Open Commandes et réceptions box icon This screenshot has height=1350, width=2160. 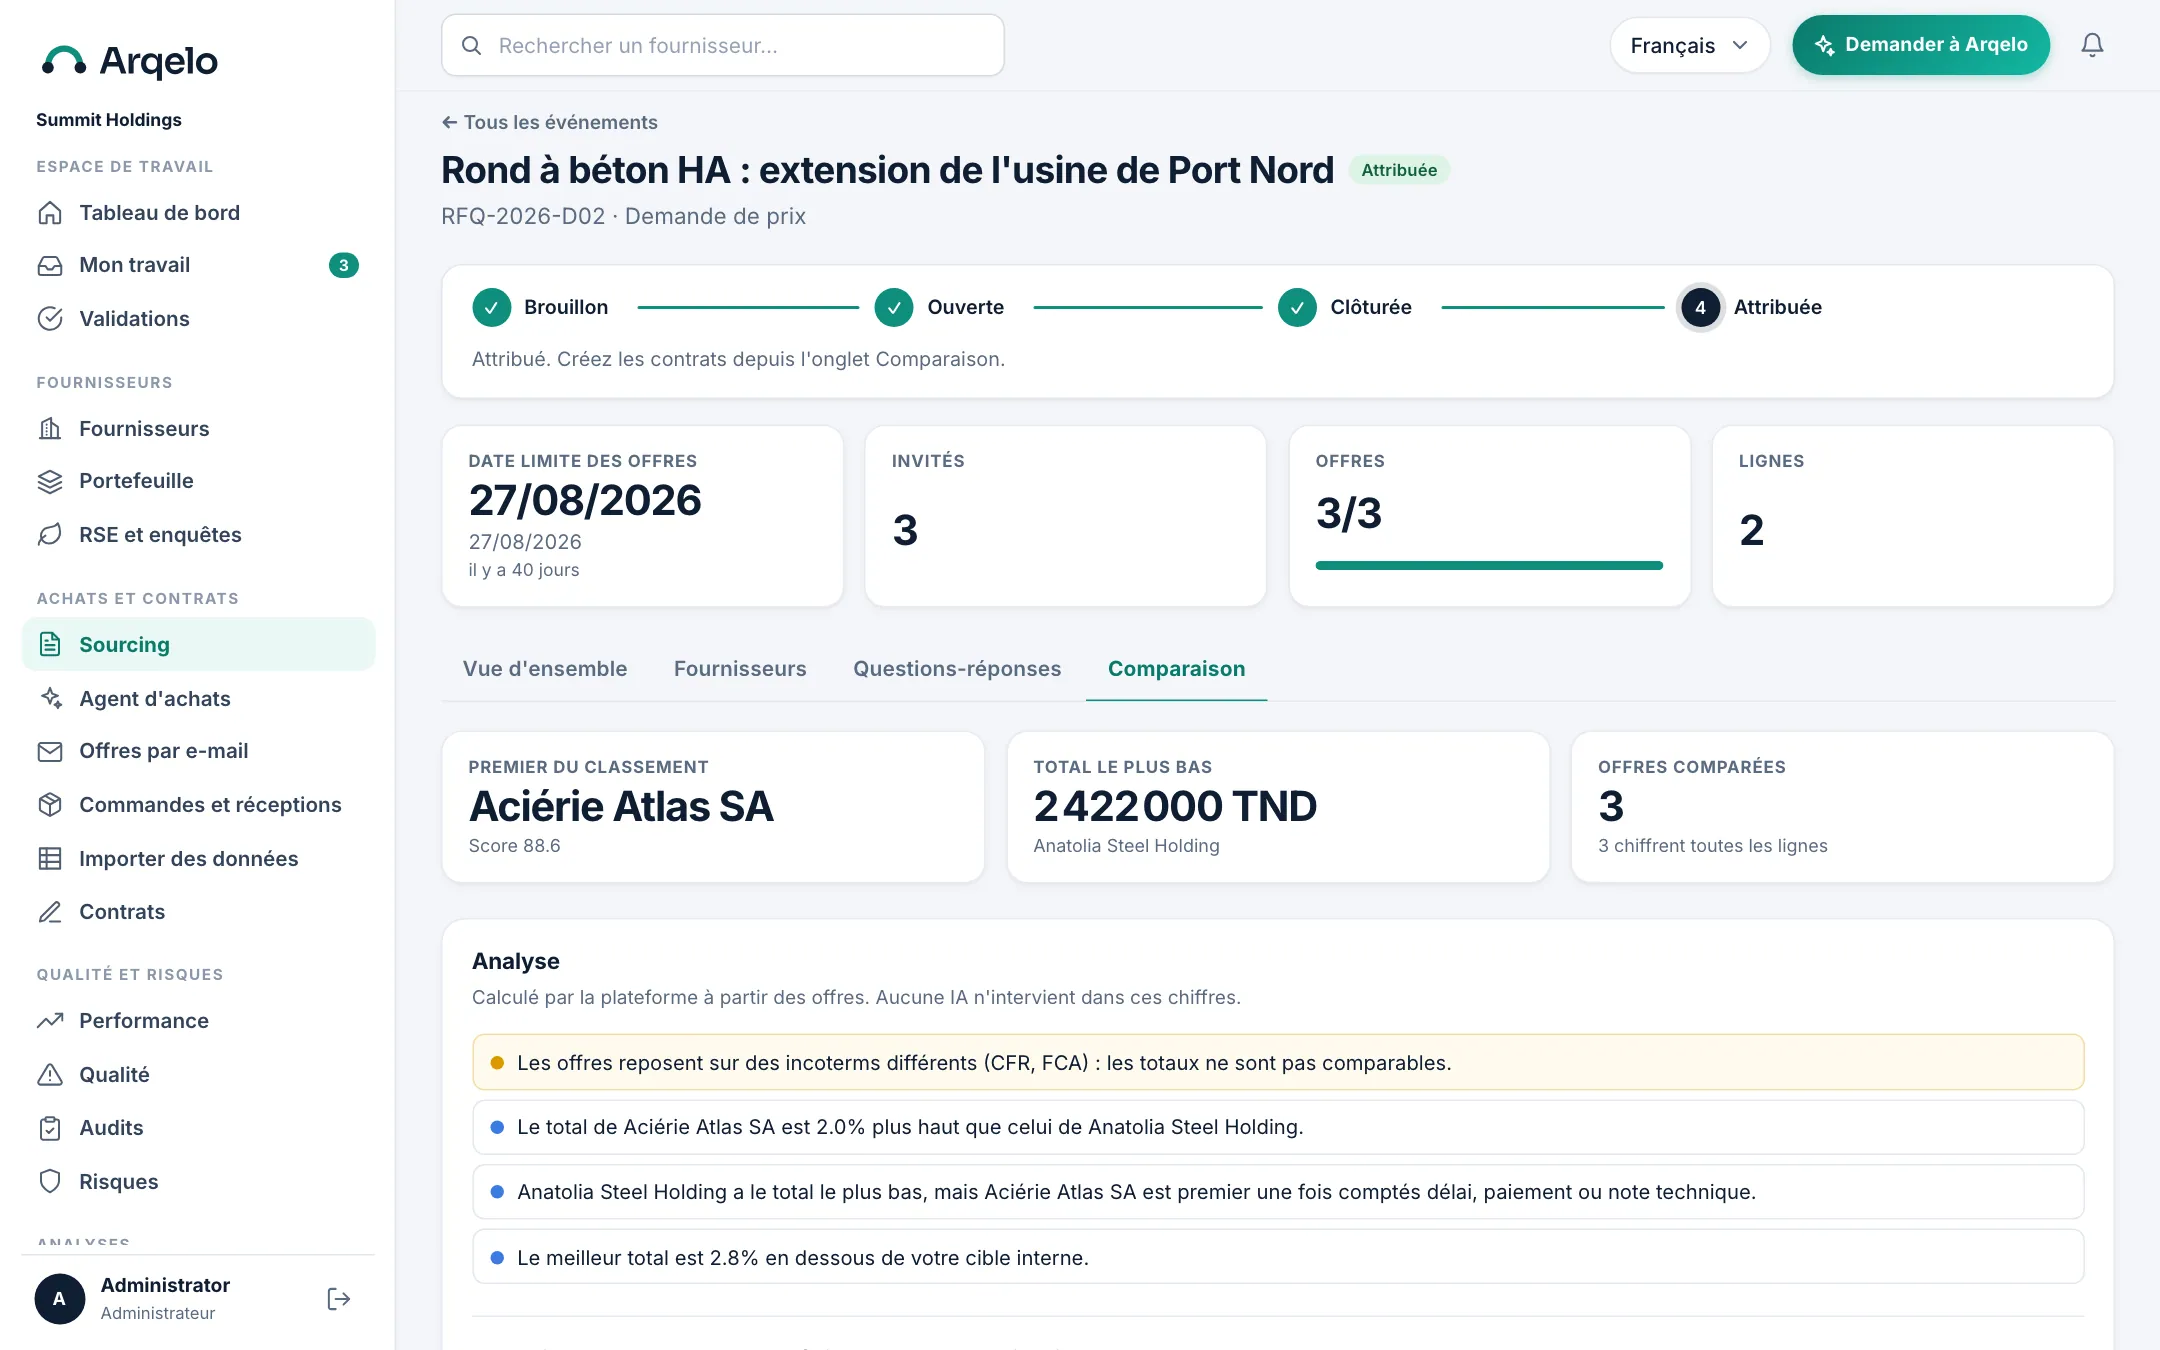(x=50, y=805)
